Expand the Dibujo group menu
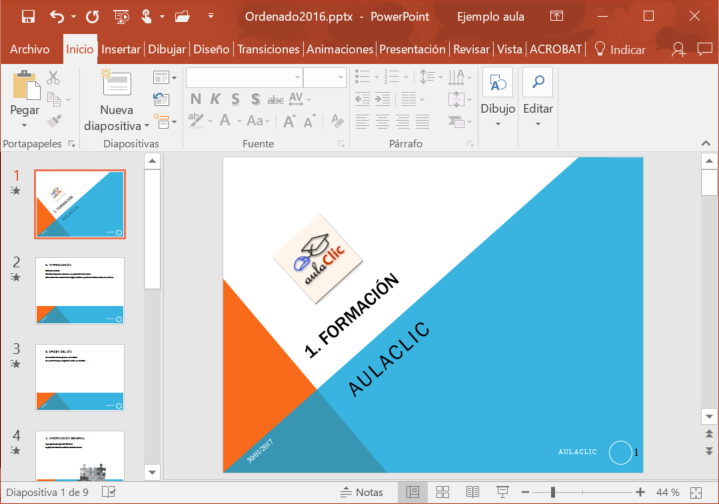Screen dimensions: 719x504 (x=498, y=124)
